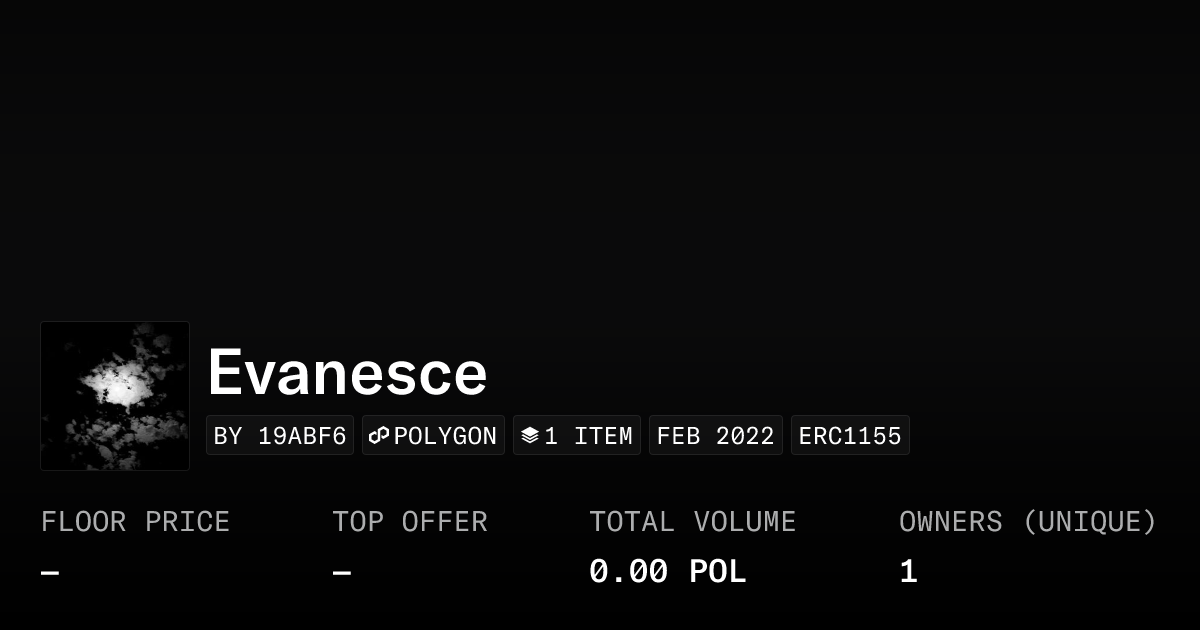The width and height of the screenshot is (1200, 630).
Task: Click the POL currency unit text
Action: coord(717,572)
